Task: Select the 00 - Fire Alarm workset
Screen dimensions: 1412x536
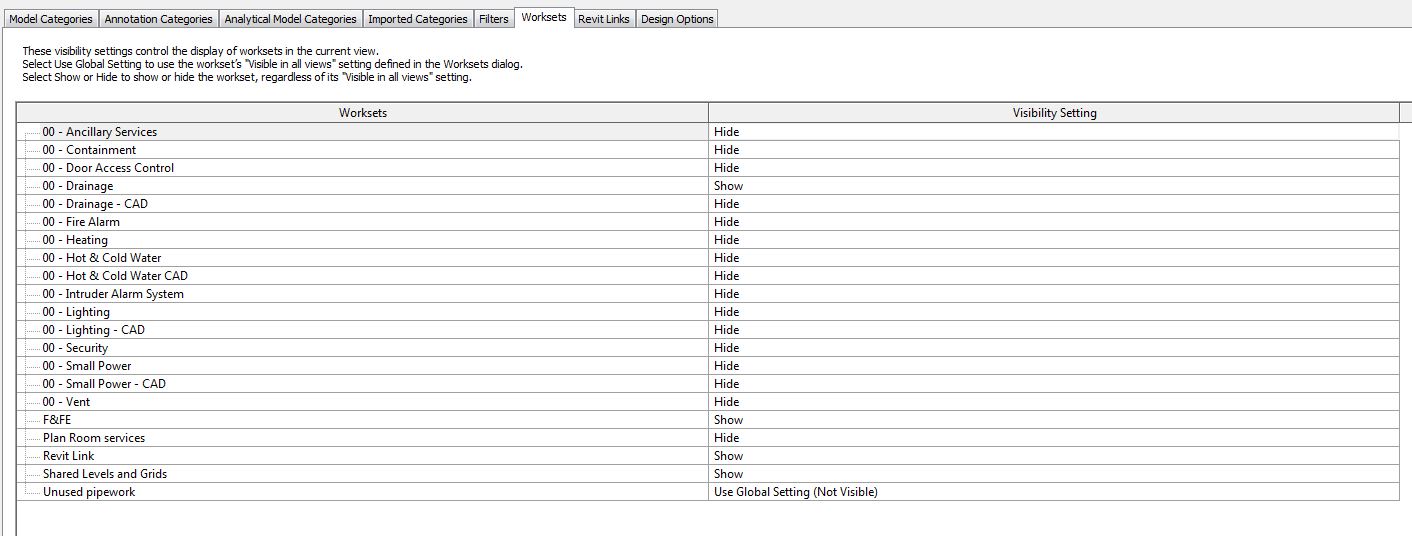Action: point(81,222)
